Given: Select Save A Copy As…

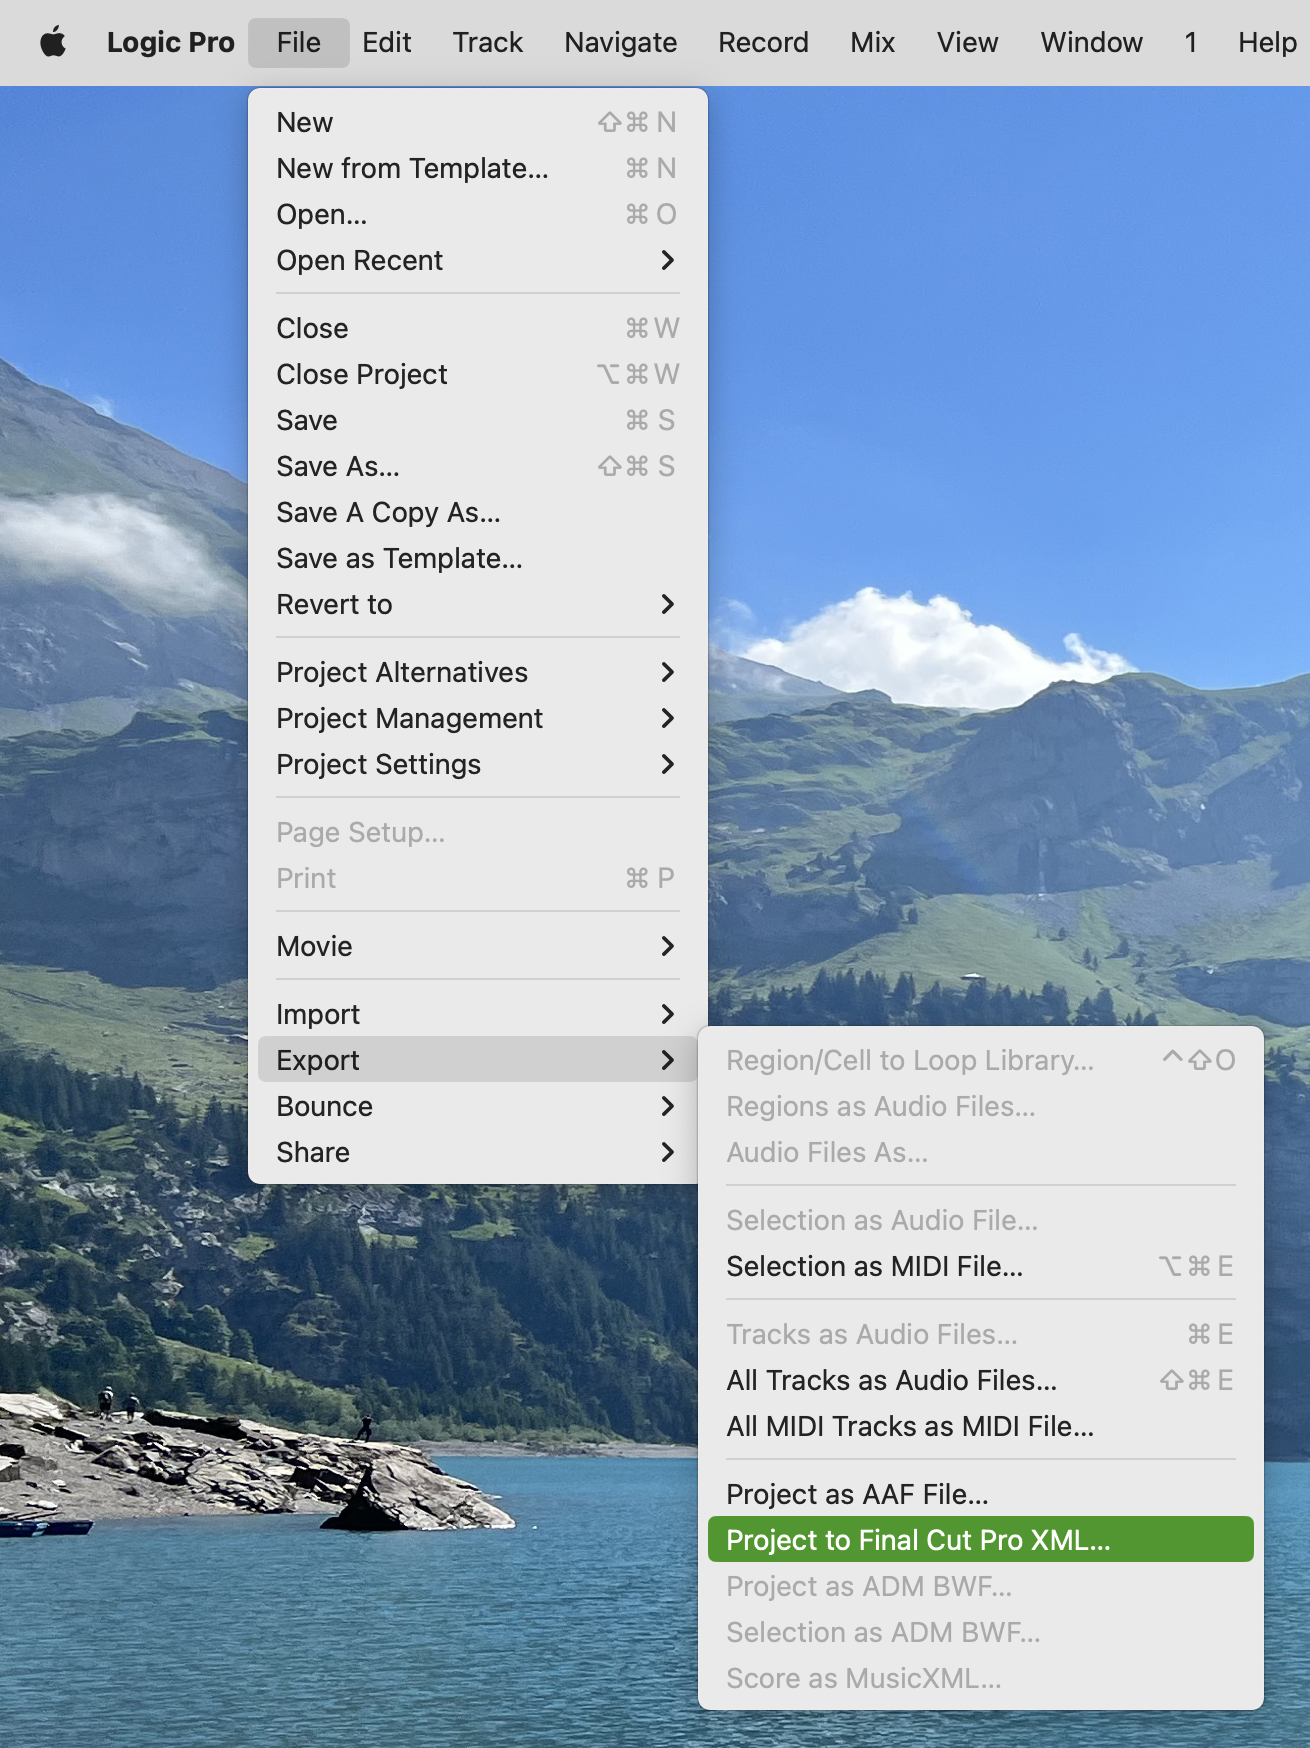Looking at the screenshot, I should [478, 512].
